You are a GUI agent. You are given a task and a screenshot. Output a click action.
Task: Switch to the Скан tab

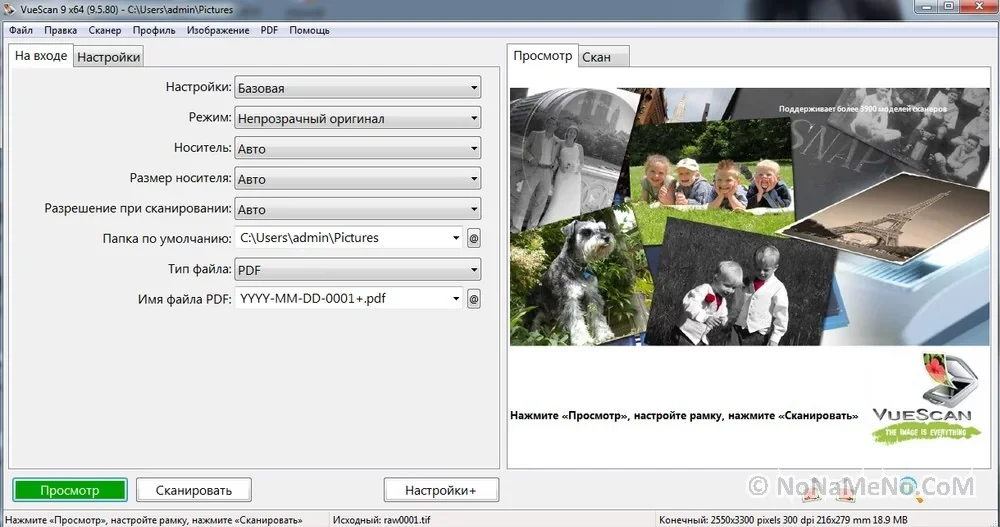tap(596, 57)
